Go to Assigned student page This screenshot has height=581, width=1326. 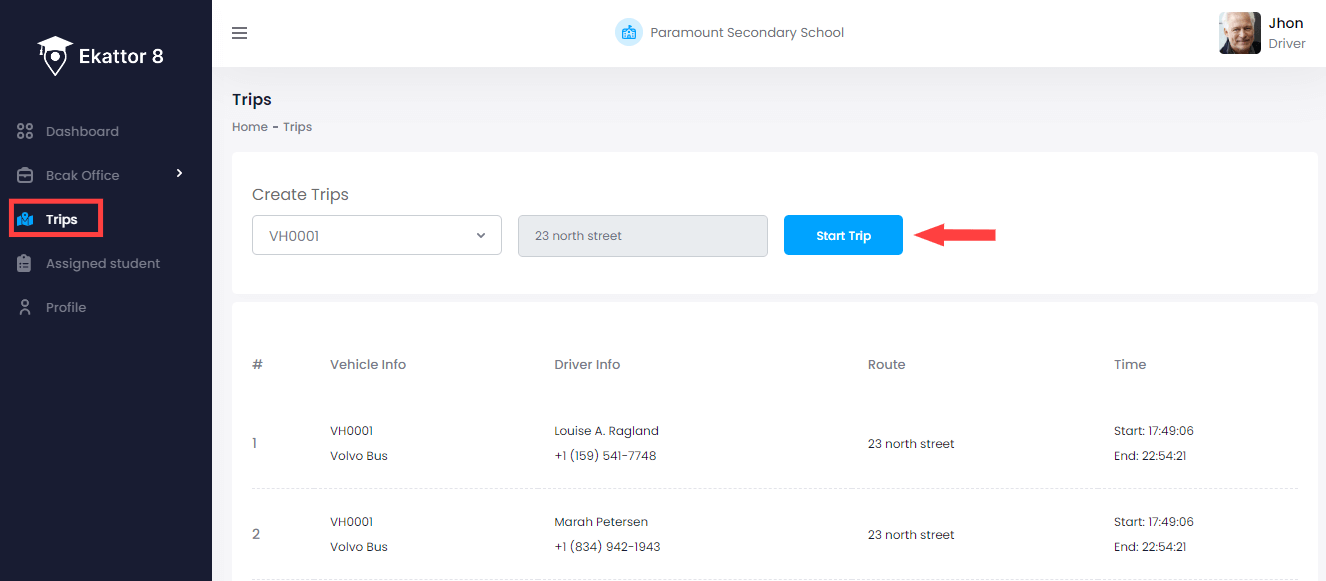click(x=102, y=263)
